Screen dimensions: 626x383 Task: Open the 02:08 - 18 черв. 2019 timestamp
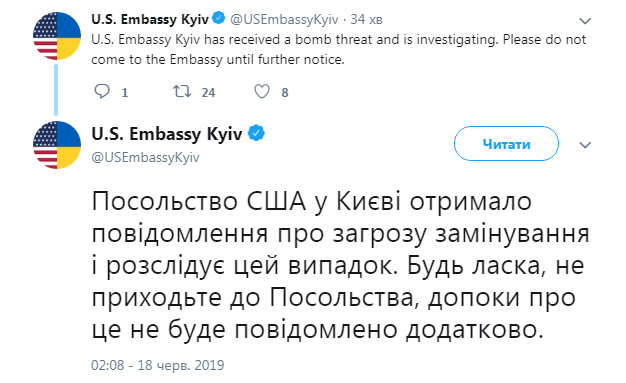coord(158,365)
